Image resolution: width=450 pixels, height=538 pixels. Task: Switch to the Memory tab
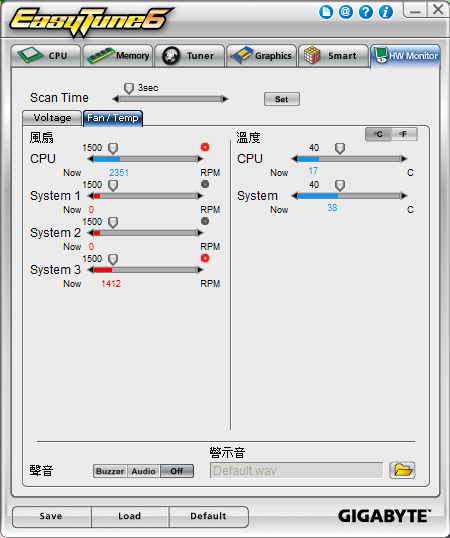click(x=118, y=56)
